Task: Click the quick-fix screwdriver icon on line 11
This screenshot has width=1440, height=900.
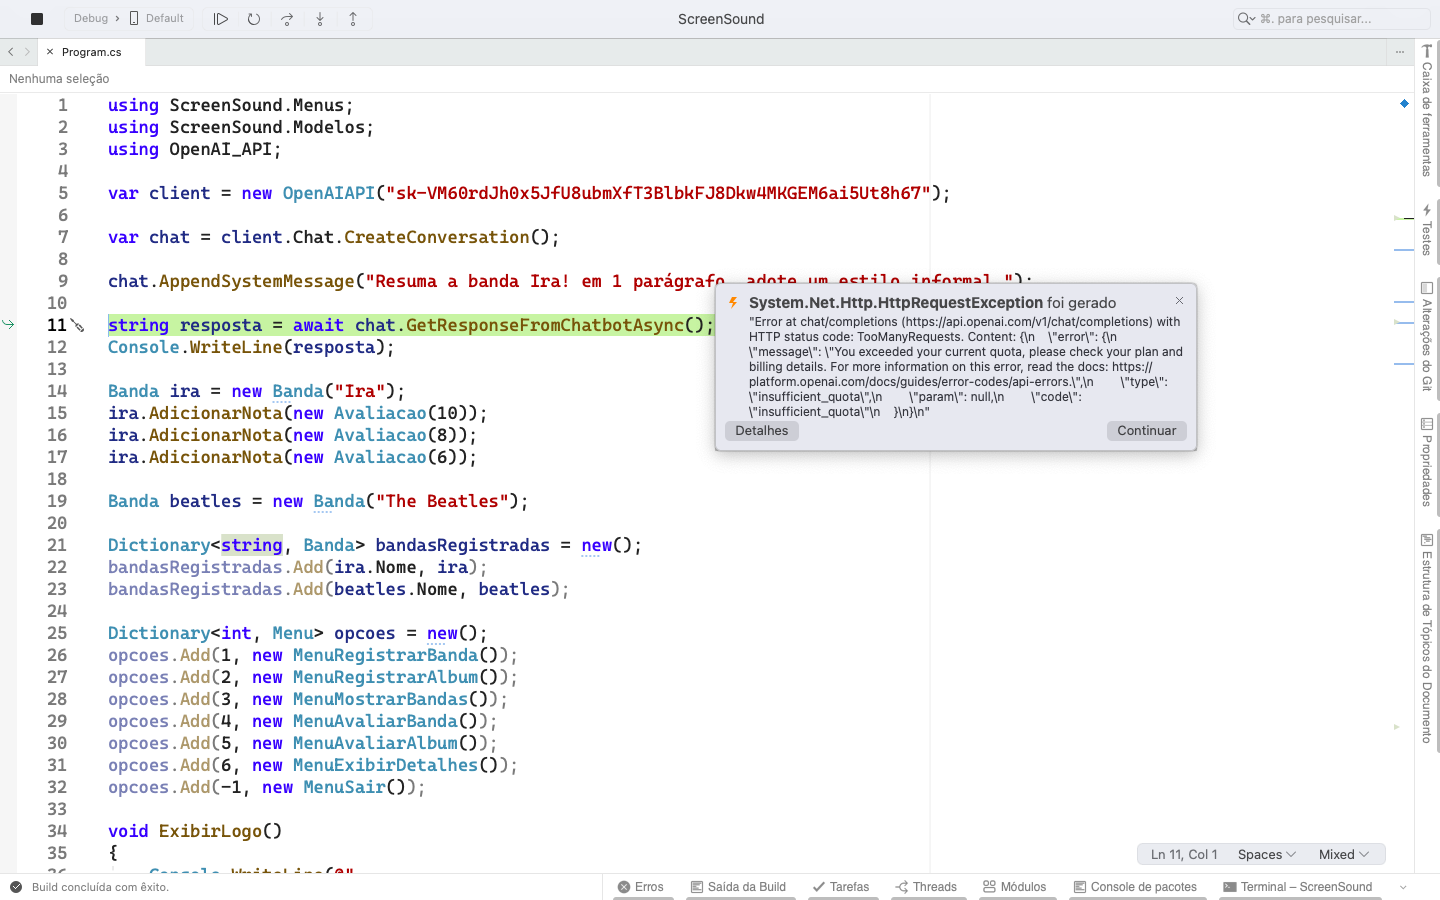Action: pyautogui.click(x=78, y=326)
